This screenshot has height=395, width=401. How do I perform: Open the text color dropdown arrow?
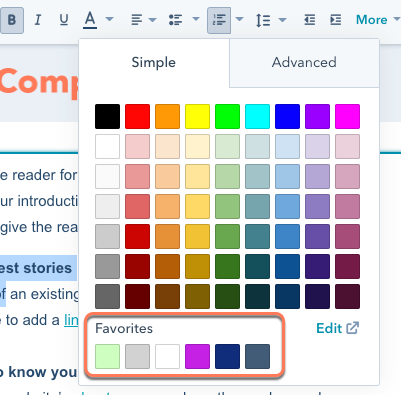(x=109, y=19)
